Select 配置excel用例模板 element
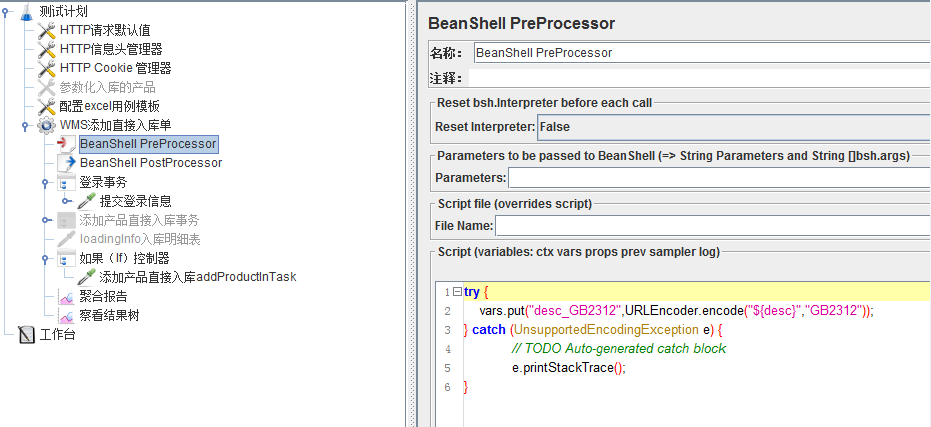Image resolution: width=931 pixels, height=427 pixels. point(109,106)
